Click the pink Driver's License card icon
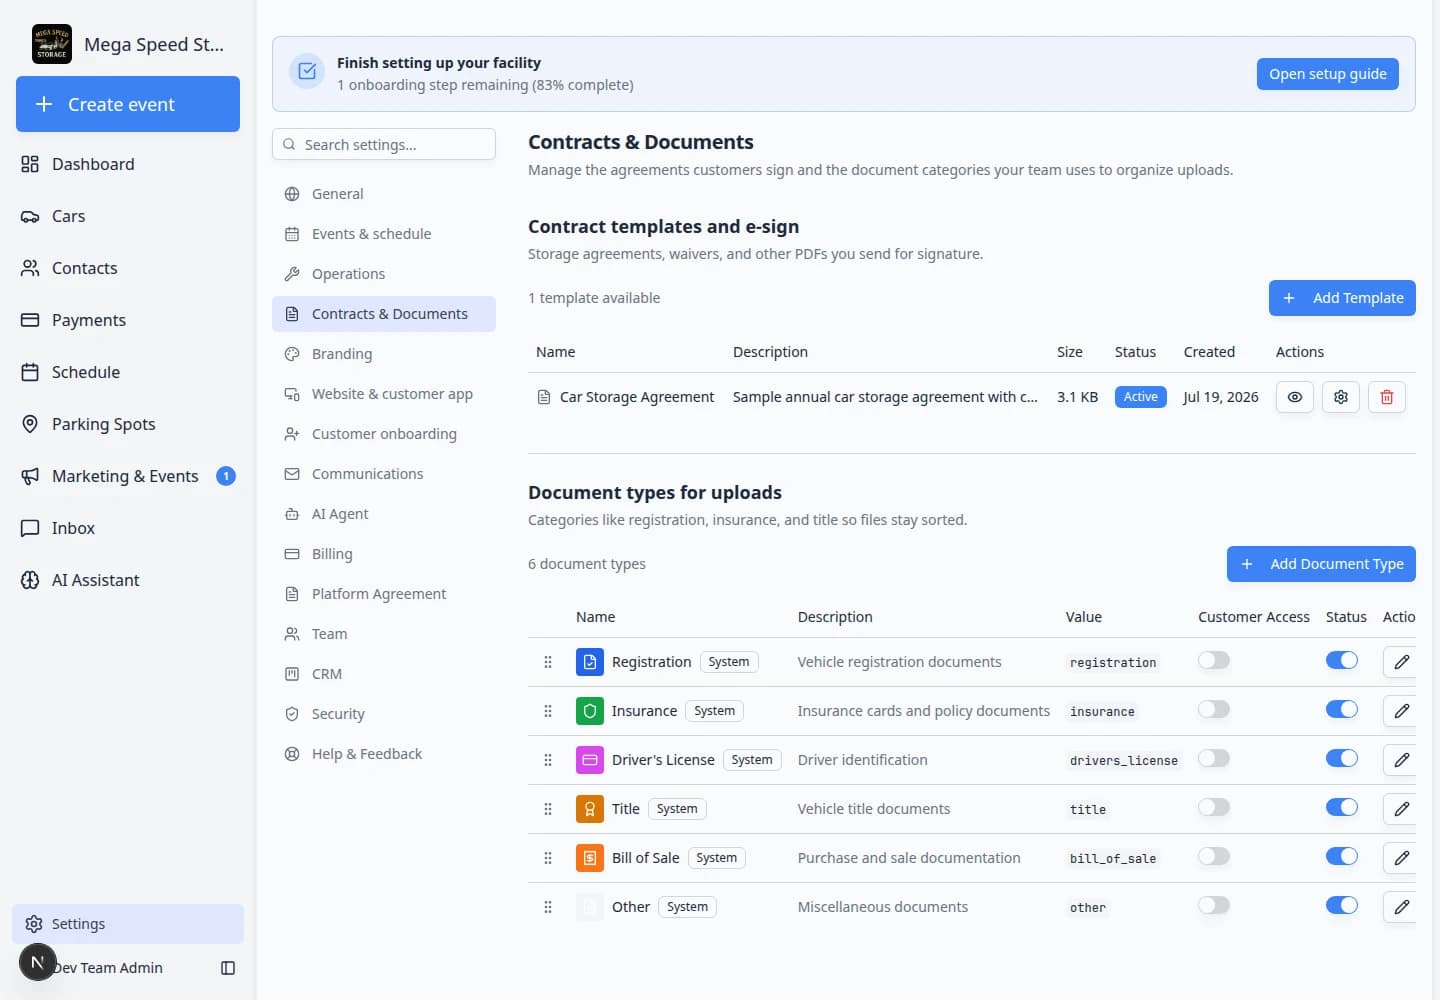1440x1000 pixels. [x=590, y=760]
